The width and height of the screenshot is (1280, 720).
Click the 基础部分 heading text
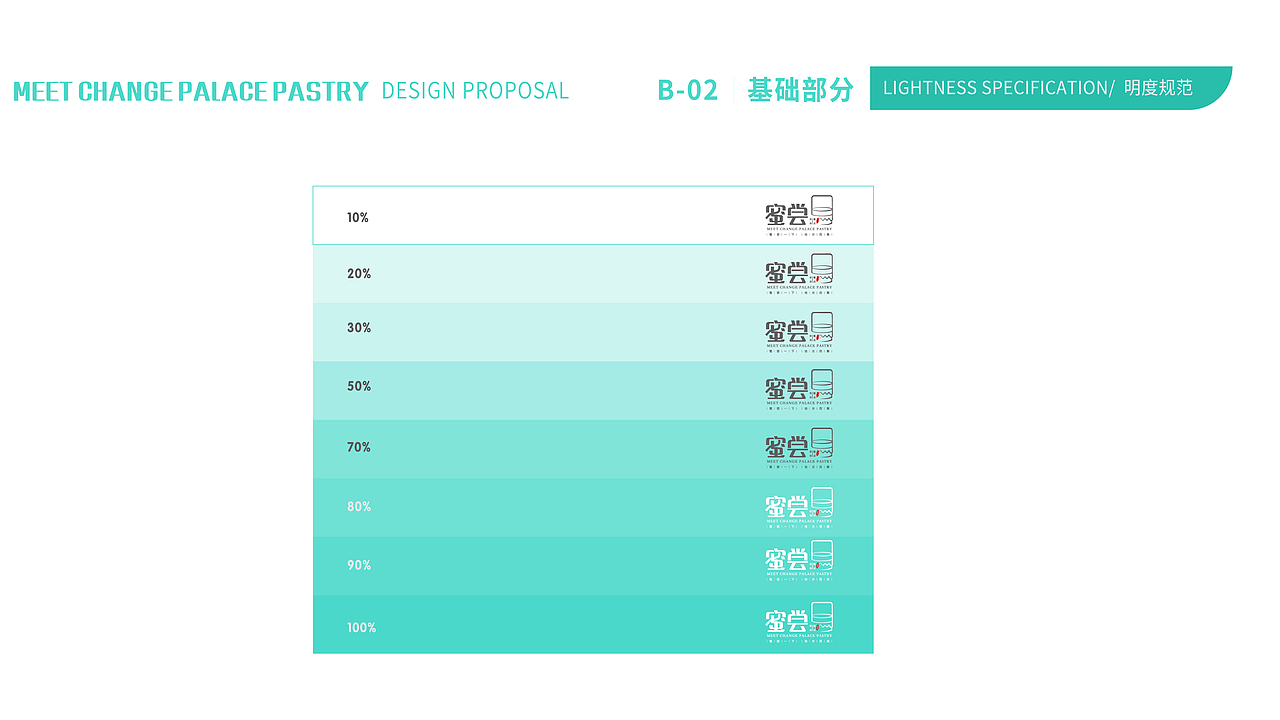click(800, 90)
